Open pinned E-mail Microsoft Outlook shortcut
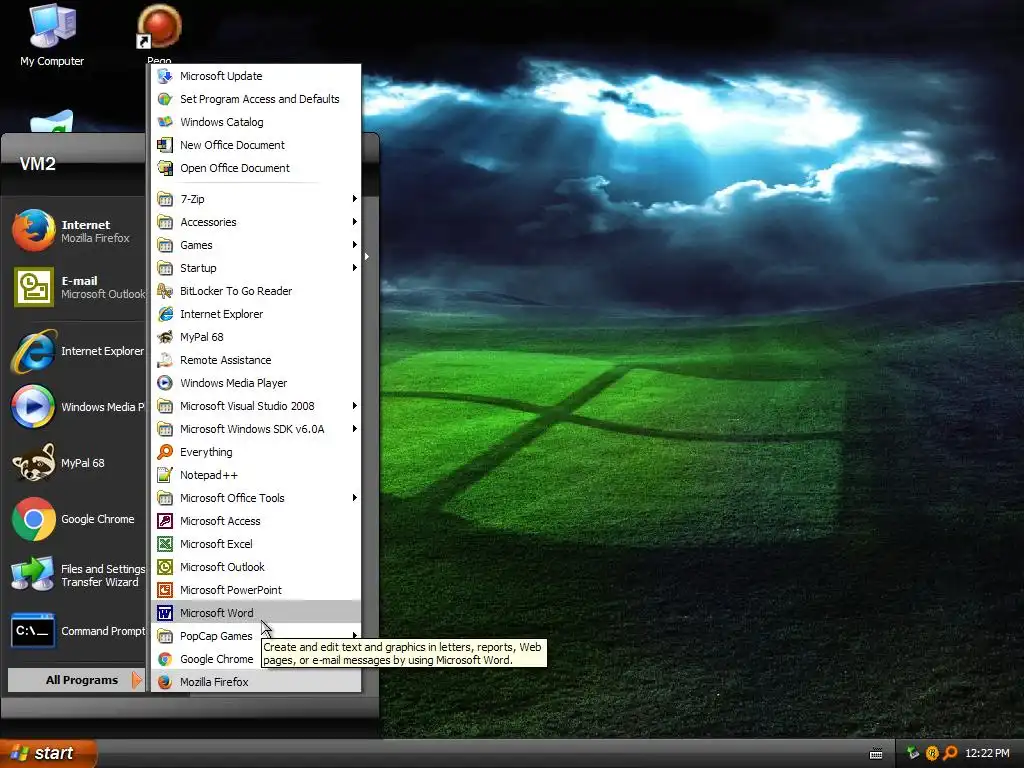Image resolution: width=1024 pixels, height=768 pixels. pyautogui.click(x=77, y=287)
